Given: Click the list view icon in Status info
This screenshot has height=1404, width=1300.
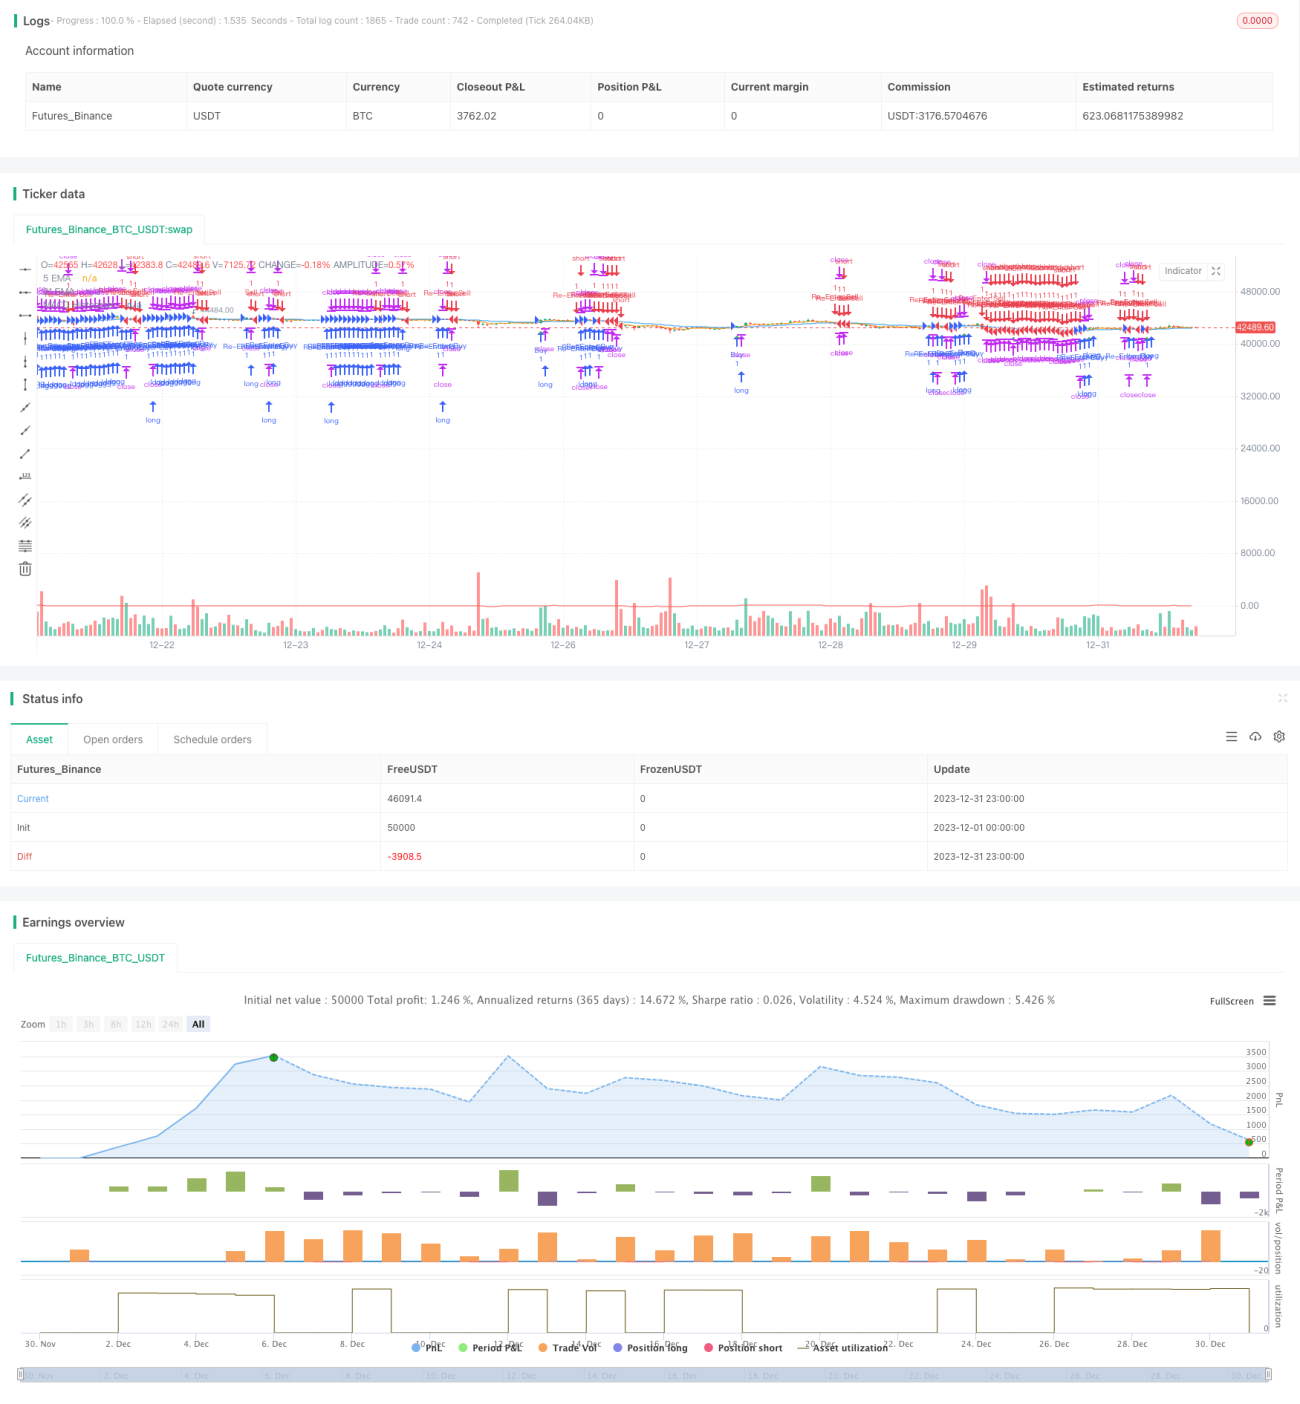Looking at the screenshot, I should tap(1231, 737).
